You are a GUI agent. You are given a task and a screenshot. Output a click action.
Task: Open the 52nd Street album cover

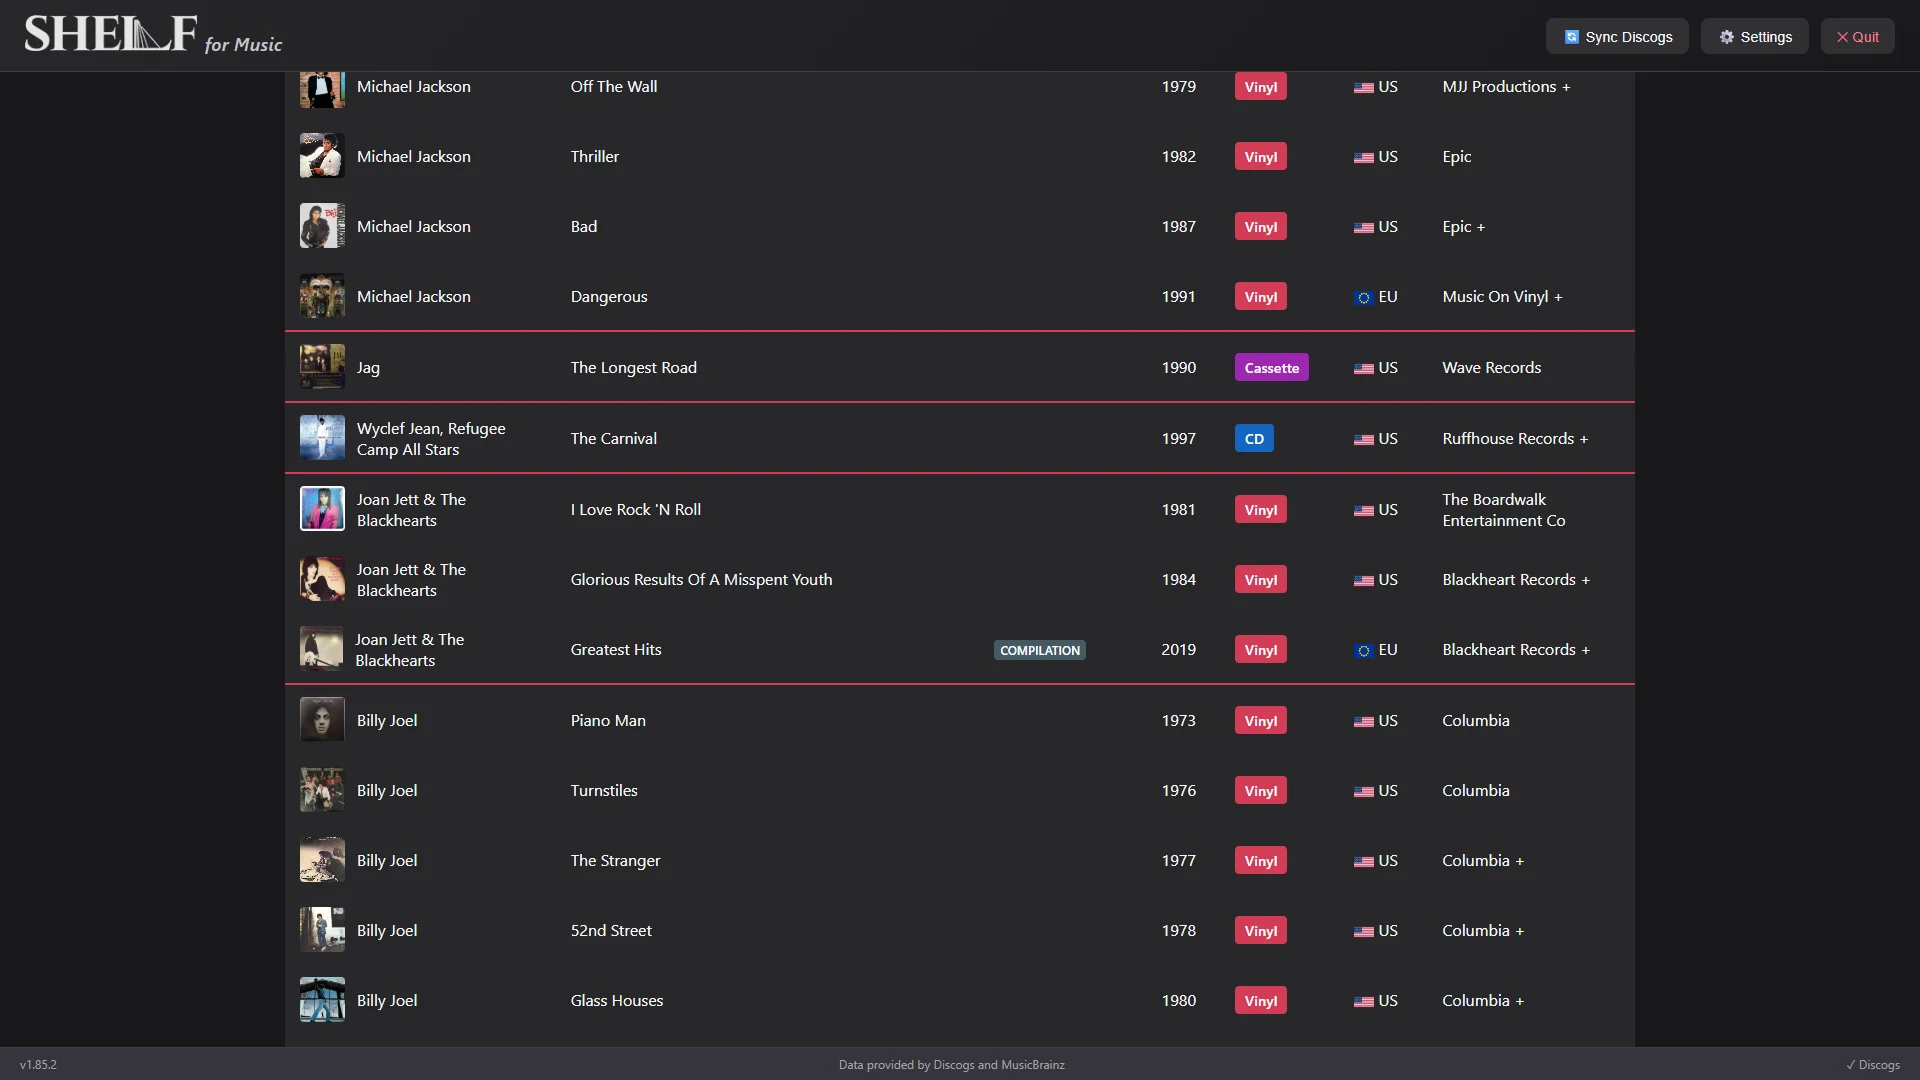(x=322, y=930)
